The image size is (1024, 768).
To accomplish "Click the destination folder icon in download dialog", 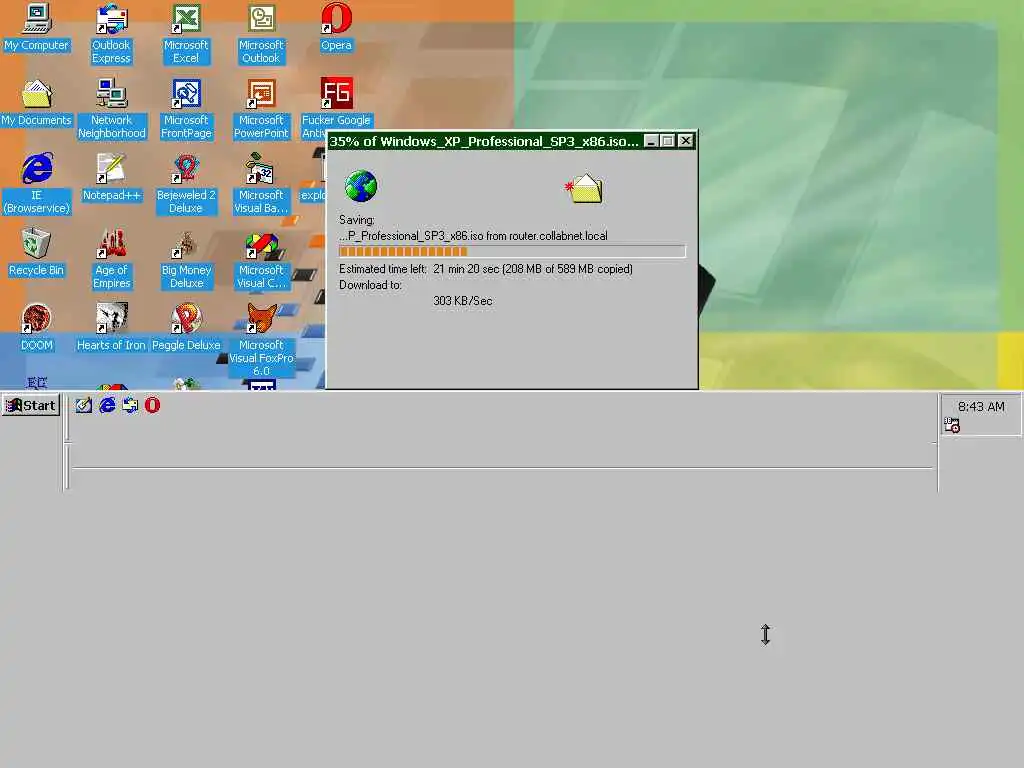I will click(x=584, y=189).
